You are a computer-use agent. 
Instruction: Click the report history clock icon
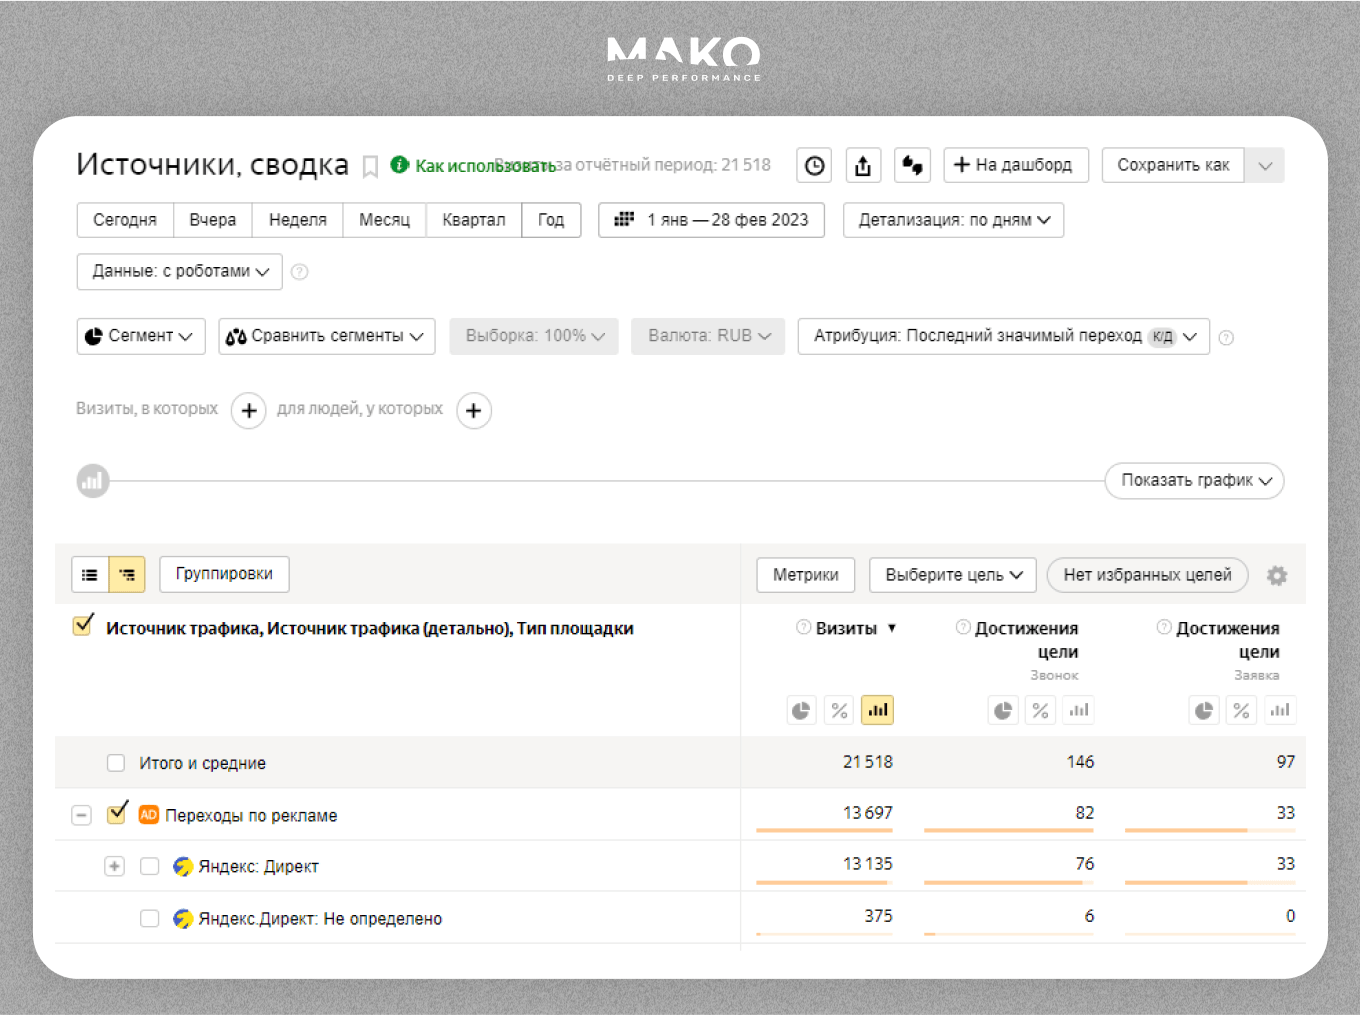click(815, 166)
